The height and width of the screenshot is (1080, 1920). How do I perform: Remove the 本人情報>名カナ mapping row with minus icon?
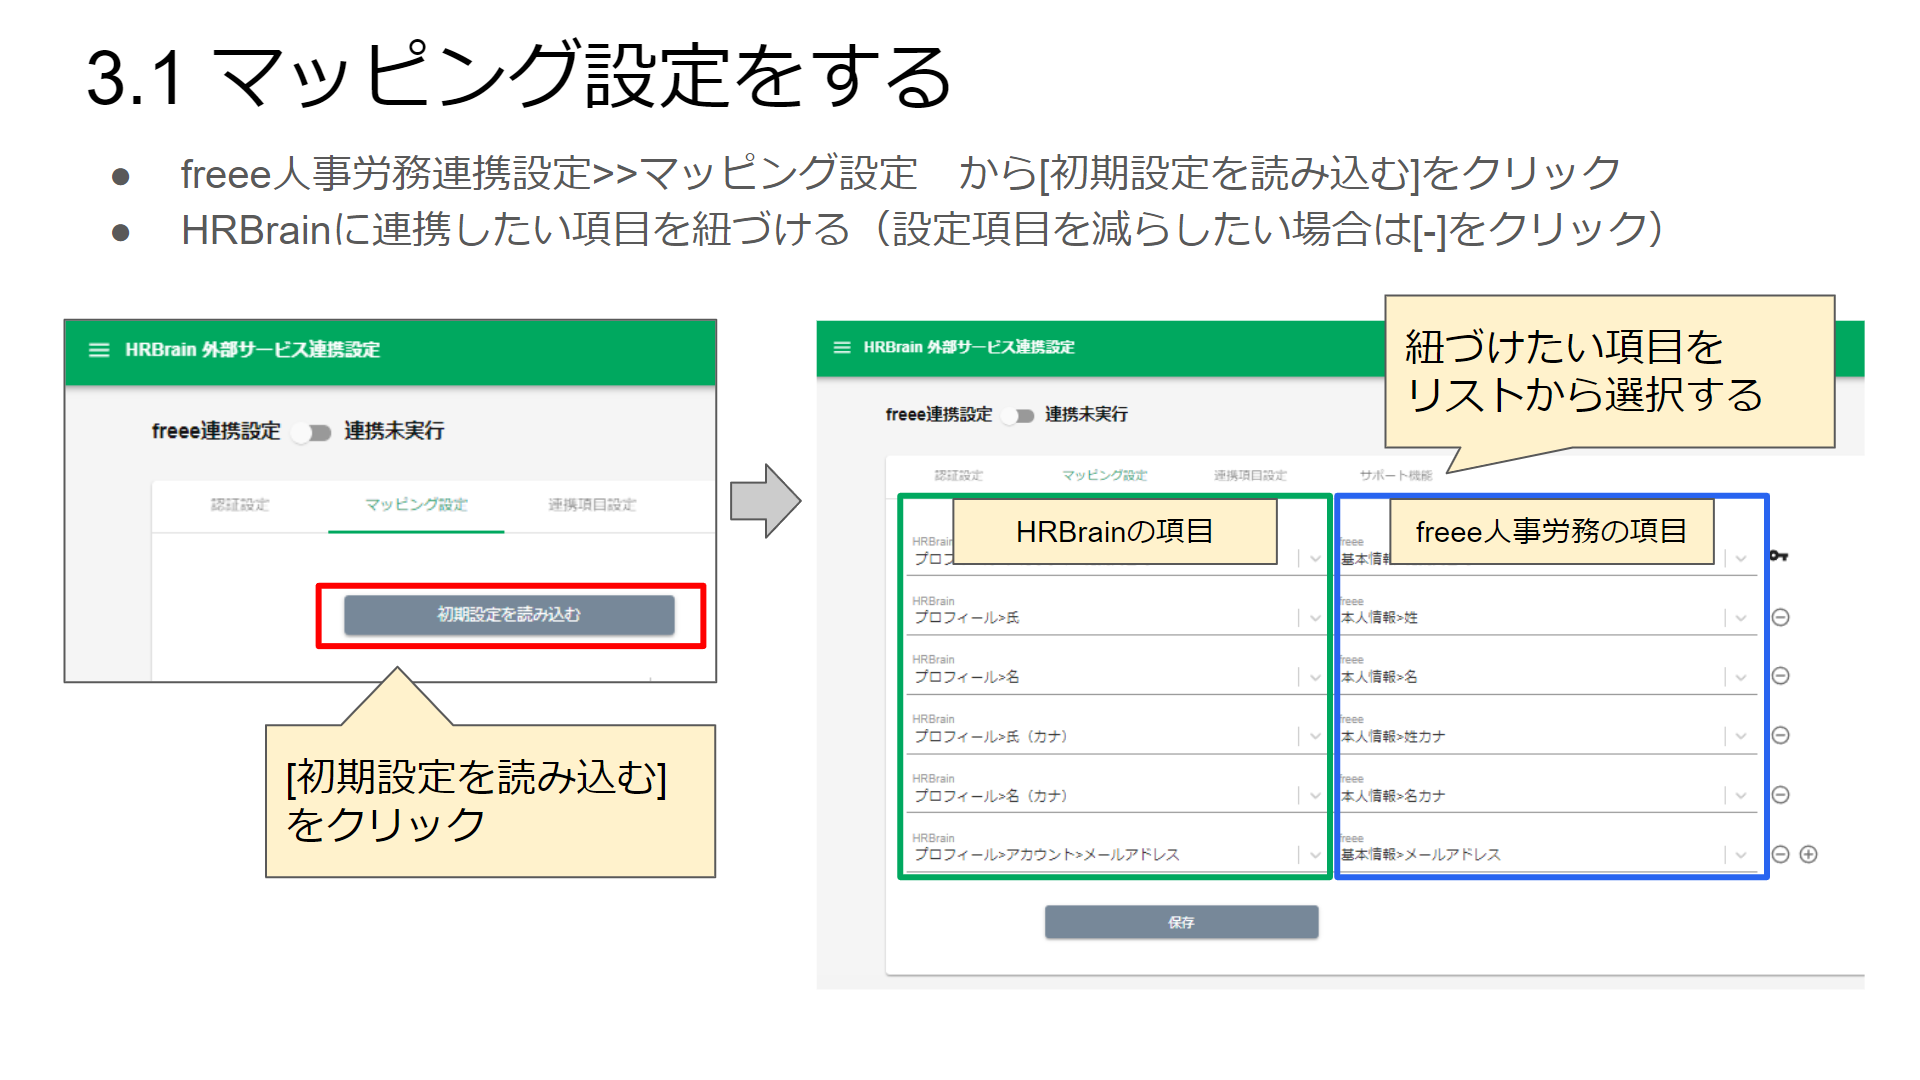pos(1780,795)
